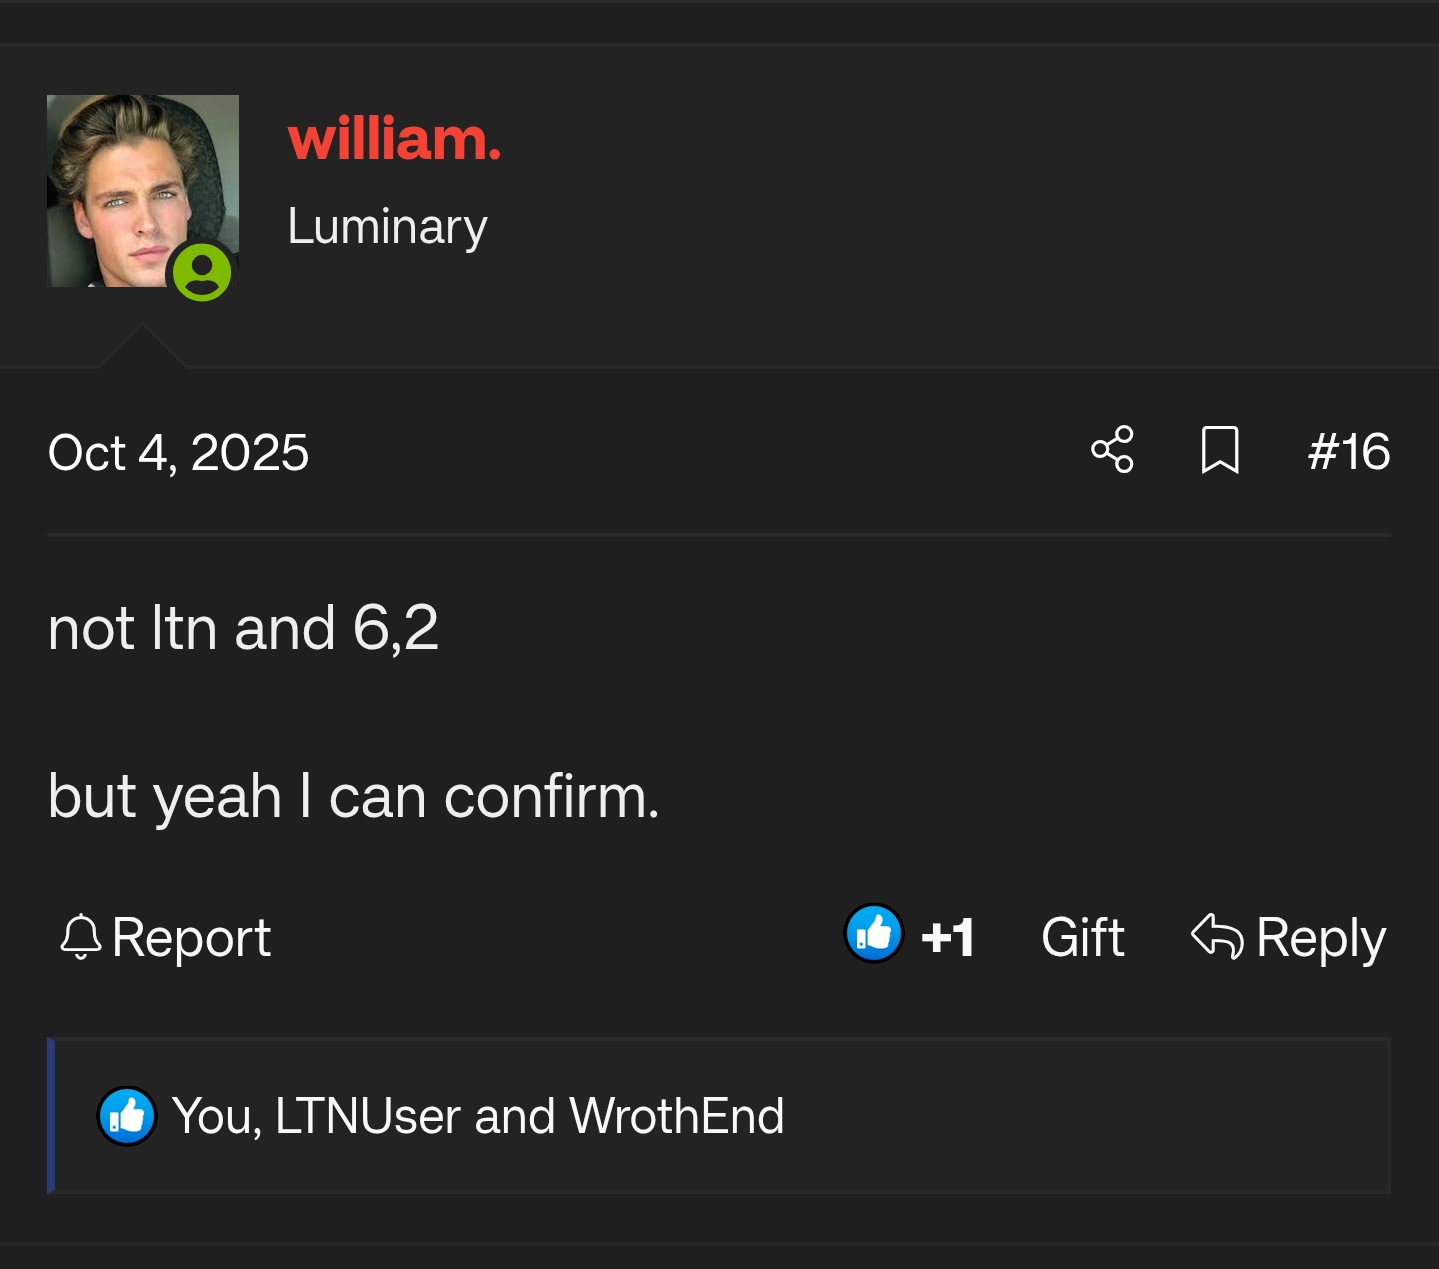Send a Gift to william.
This screenshot has width=1439, height=1269.
click(1082, 936)
